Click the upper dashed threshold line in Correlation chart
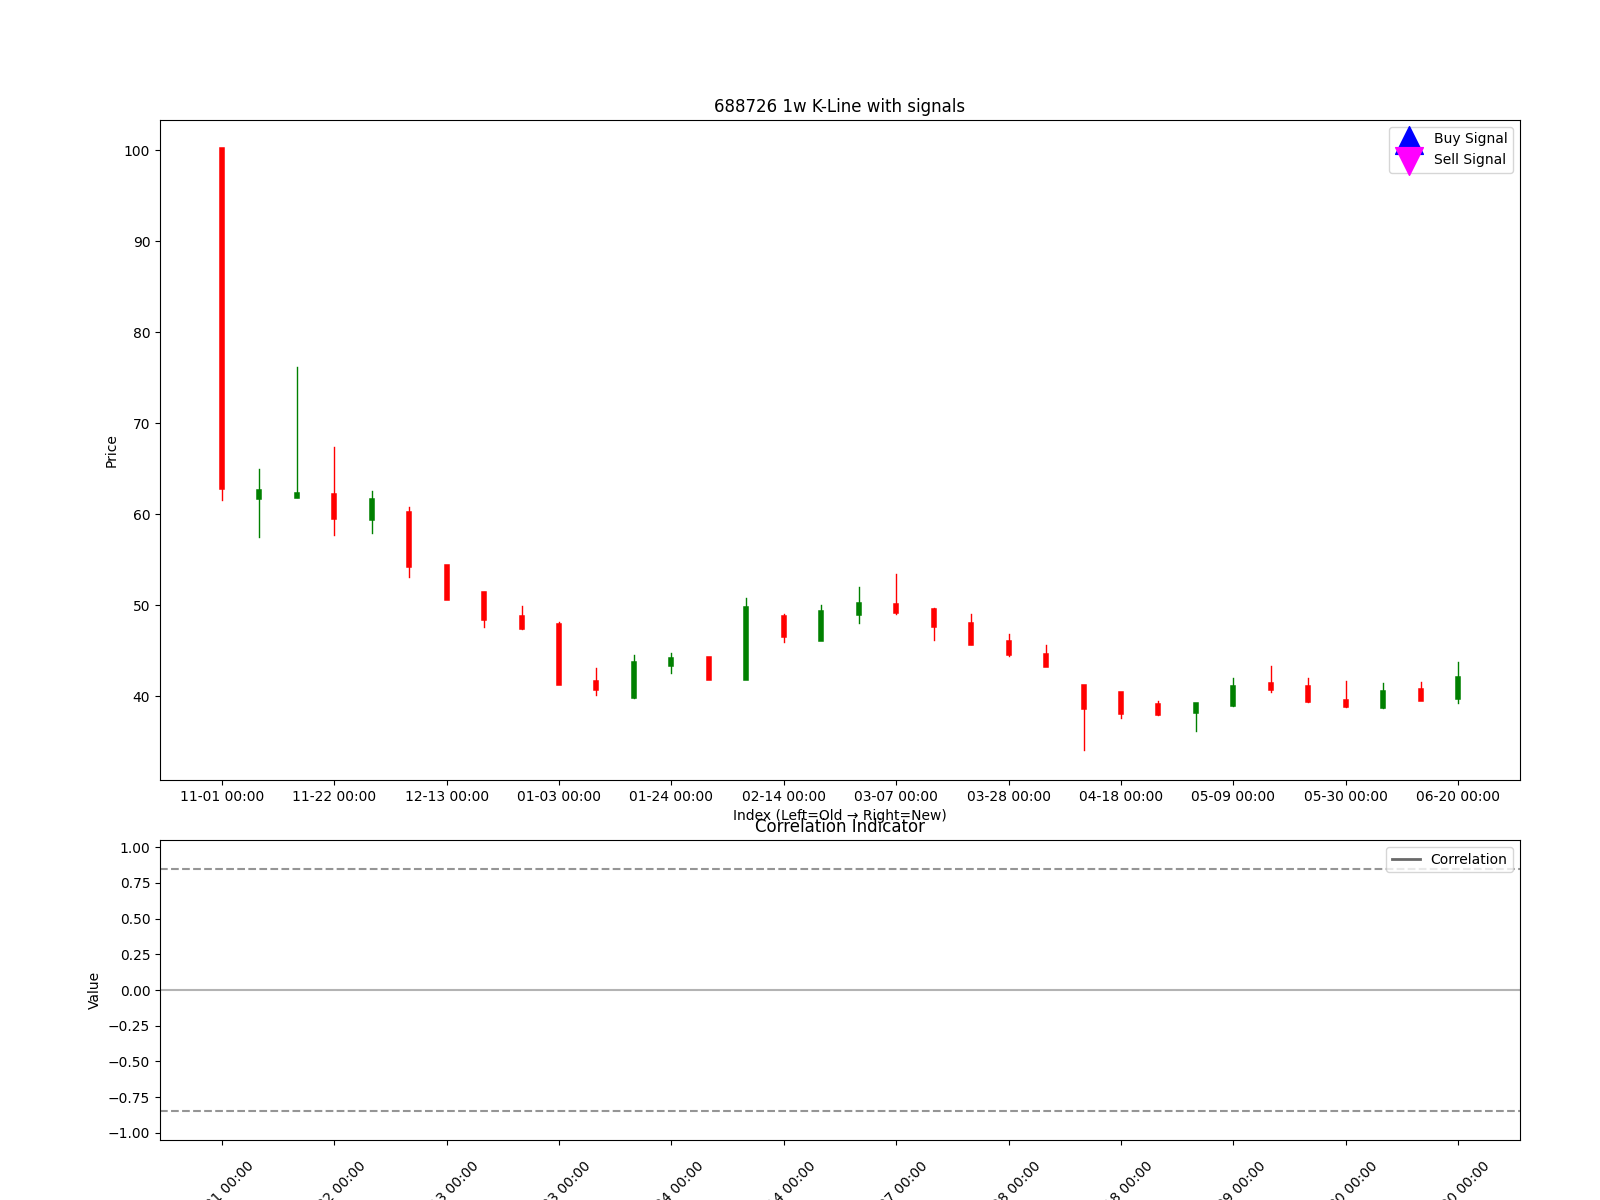 pyautogui.click(x=840, y=869)
